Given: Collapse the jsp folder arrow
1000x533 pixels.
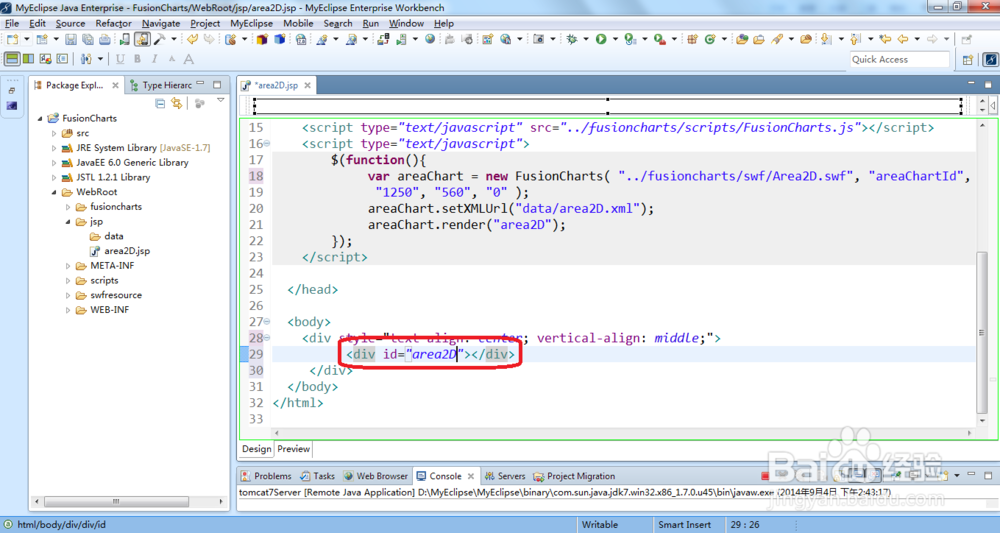Looking at the screenshot, I should 68,222.
